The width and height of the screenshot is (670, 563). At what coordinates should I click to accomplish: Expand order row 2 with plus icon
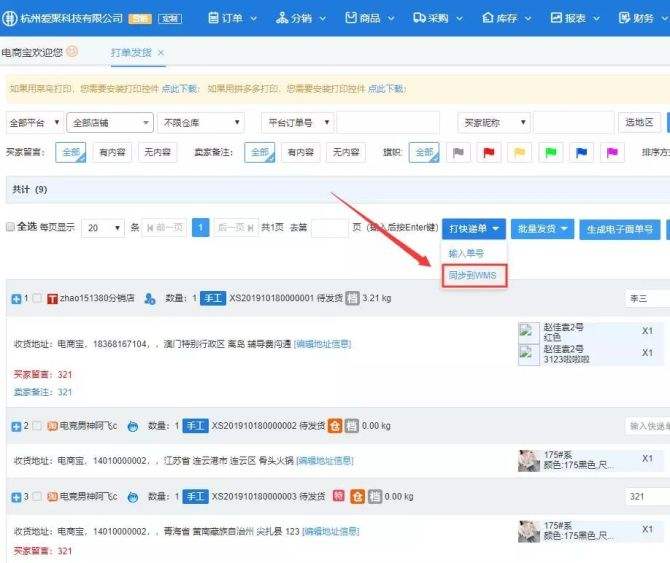point(16,426)
